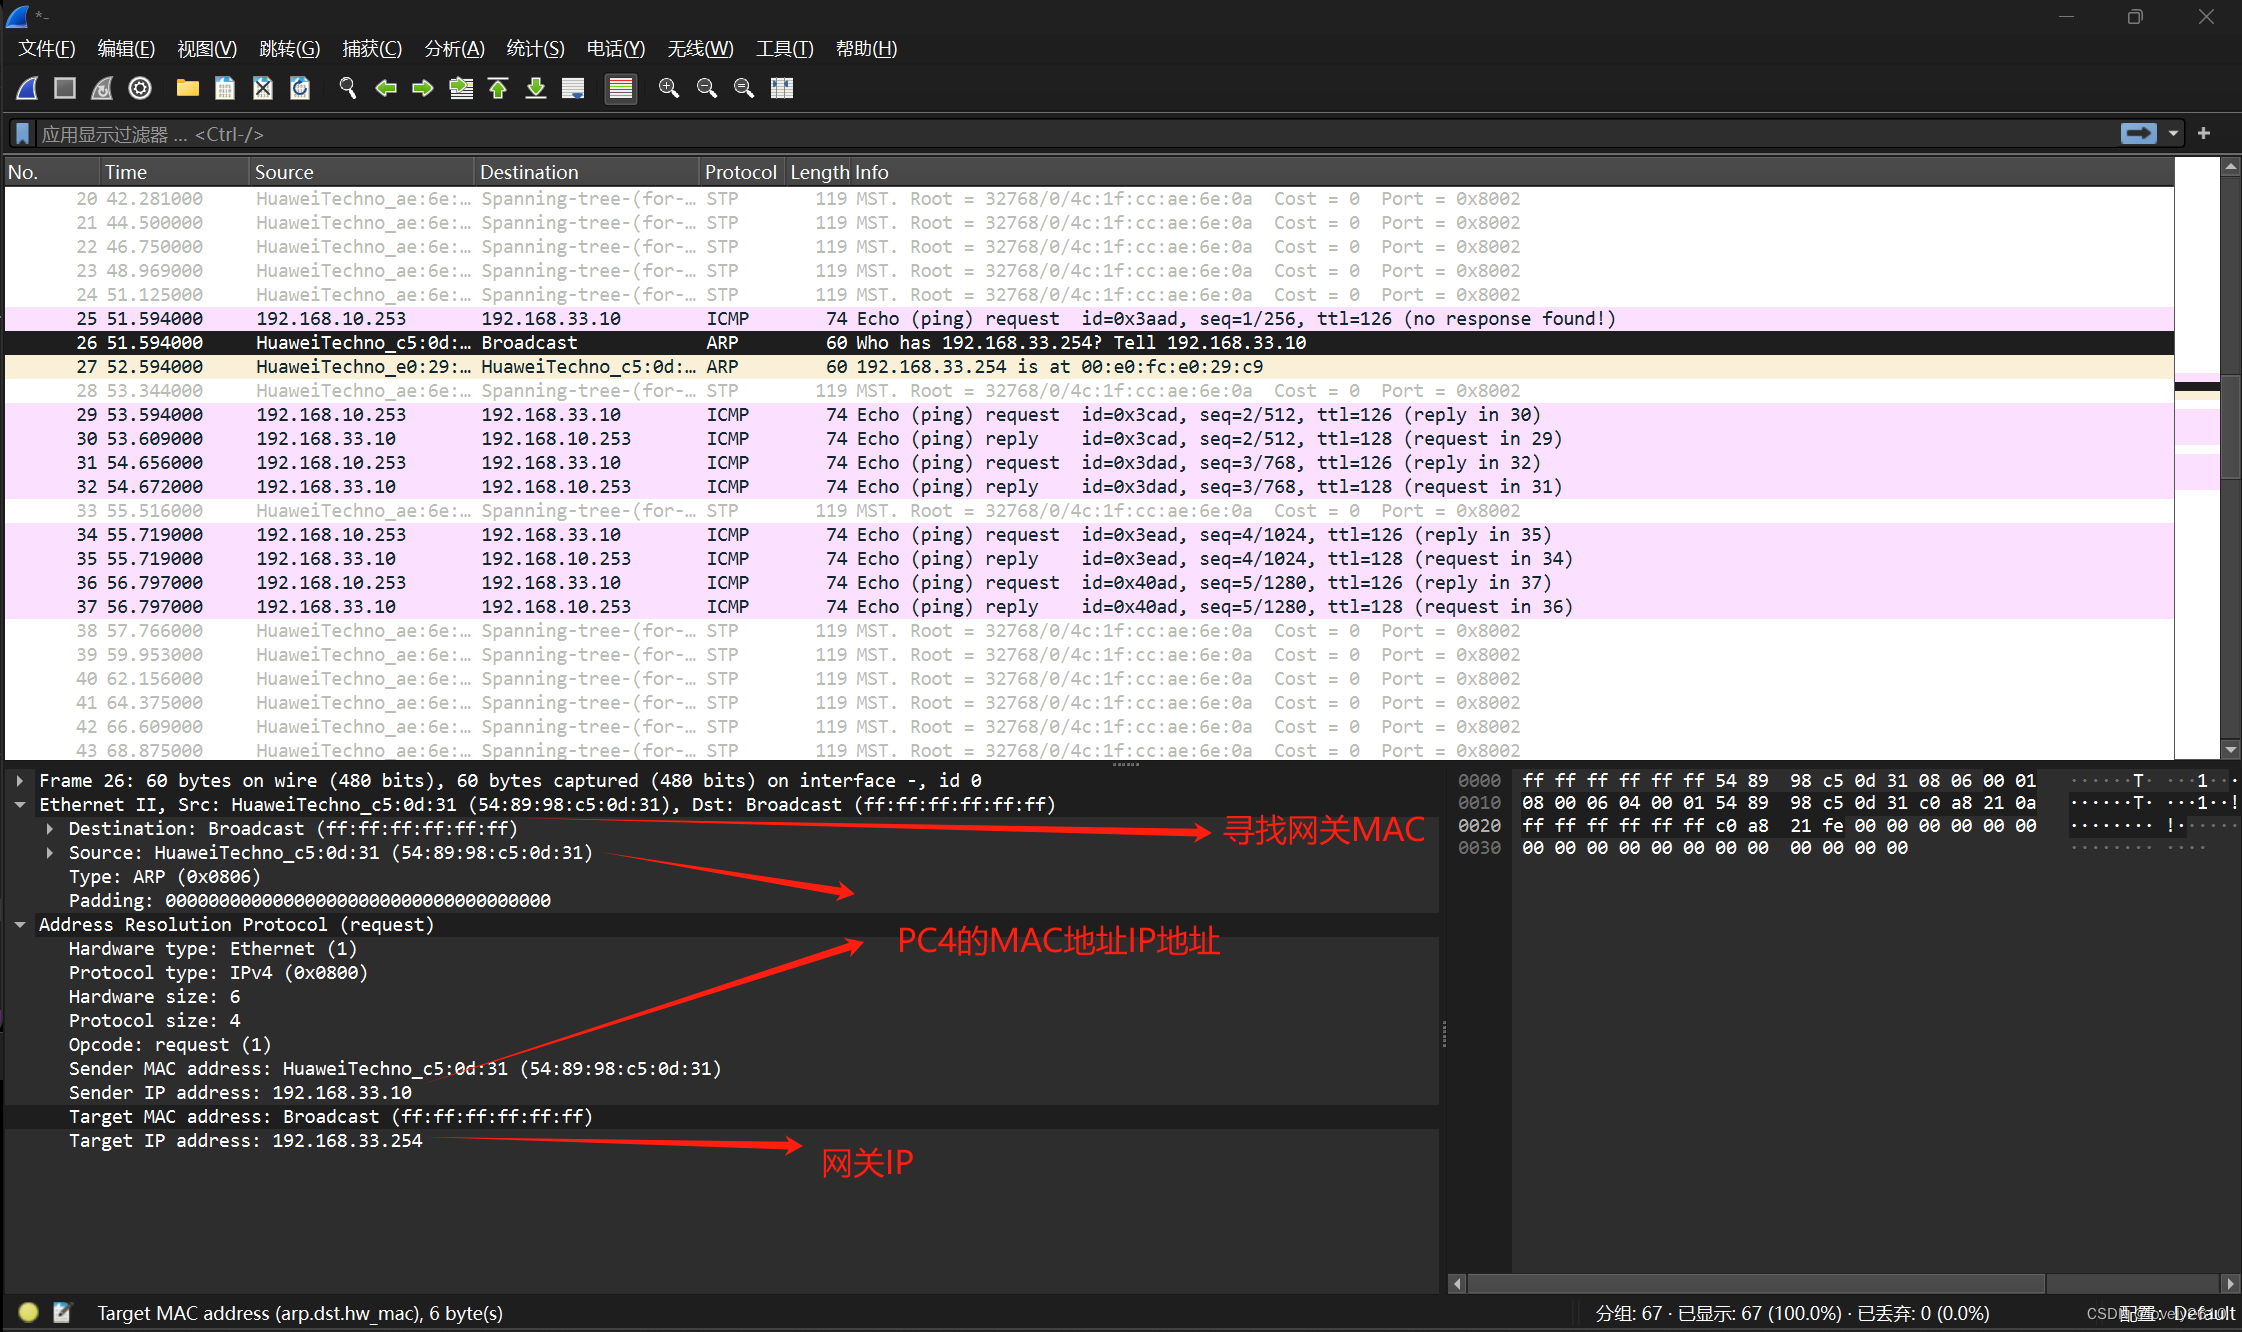This screenshot has height=1332, width=2242.
Task: Jump to the first packet with the arrow icon
Action: tap(498, 88)
